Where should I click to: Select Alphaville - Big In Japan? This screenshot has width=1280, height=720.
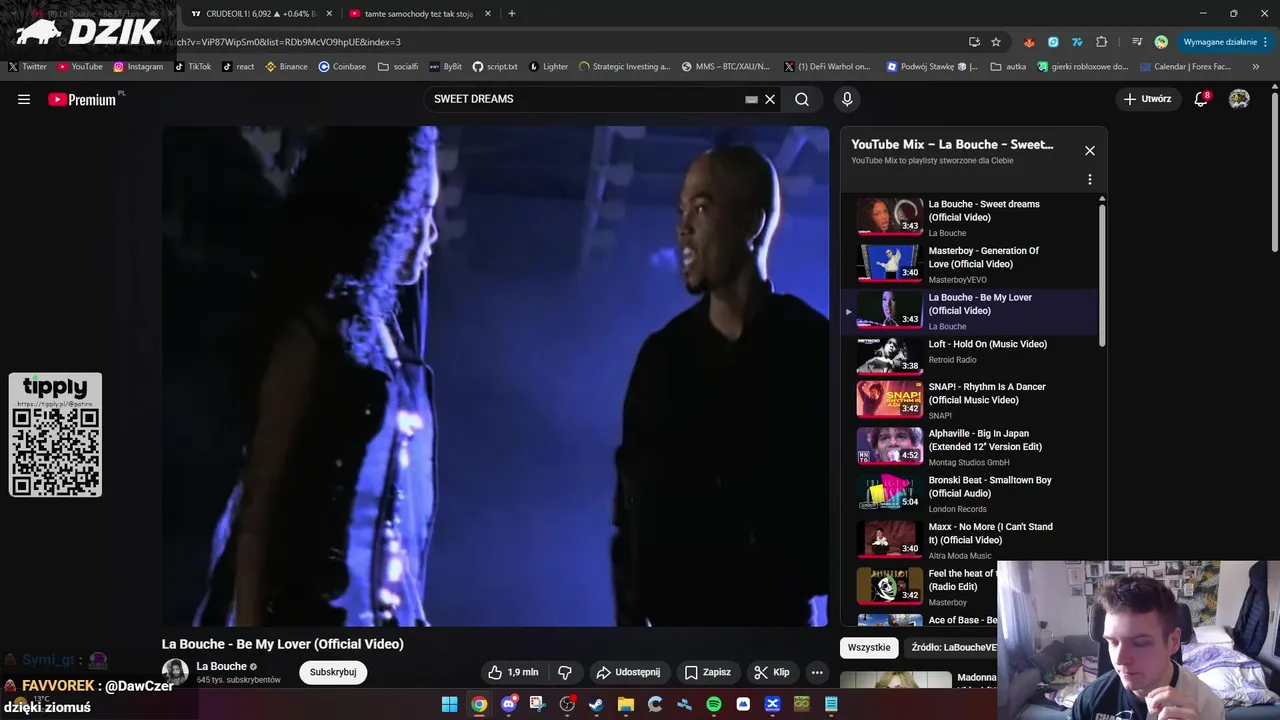click(x=970, y=447)
